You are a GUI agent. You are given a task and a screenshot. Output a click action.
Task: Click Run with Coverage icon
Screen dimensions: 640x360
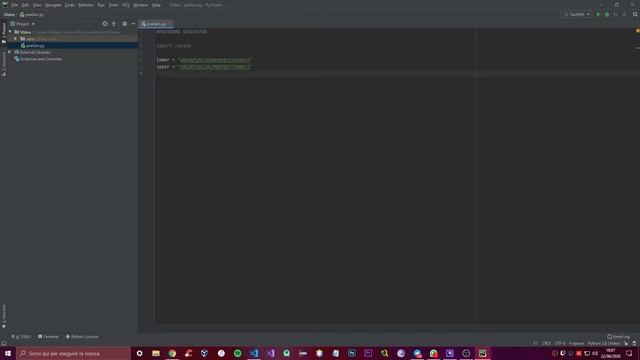pos(616,14)
